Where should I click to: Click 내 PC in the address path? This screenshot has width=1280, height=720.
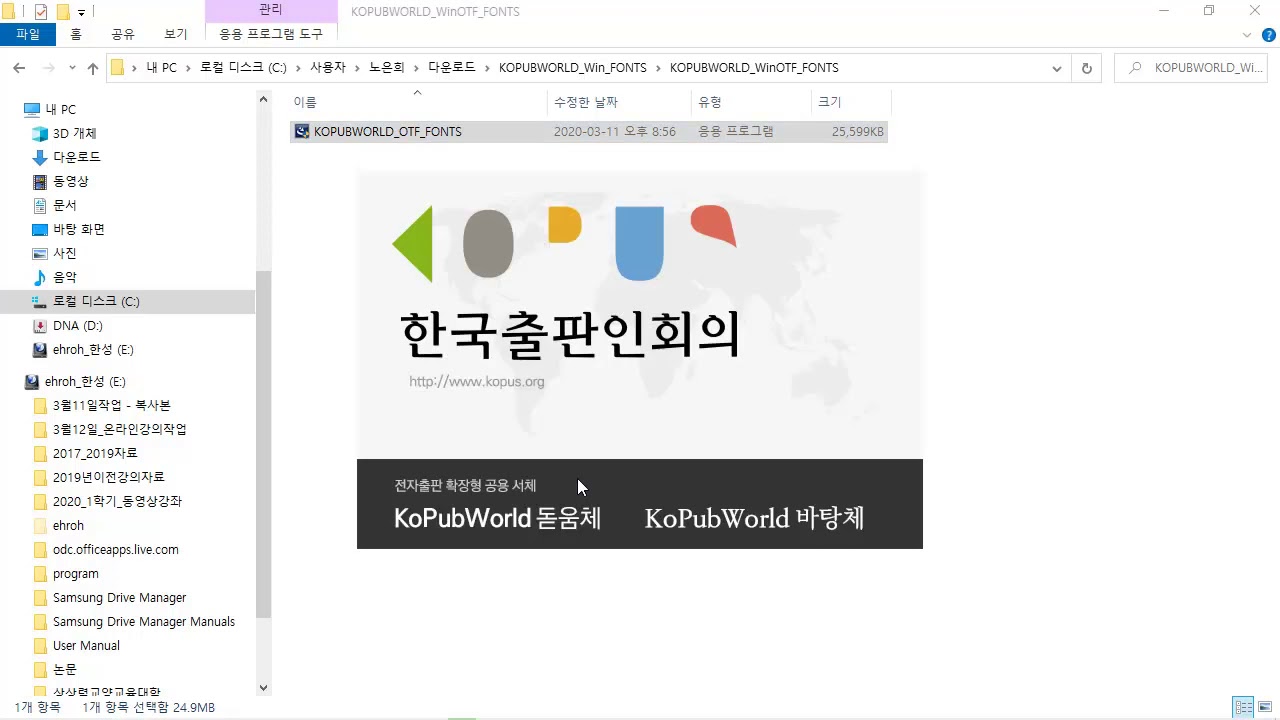[x=161, y=68]
